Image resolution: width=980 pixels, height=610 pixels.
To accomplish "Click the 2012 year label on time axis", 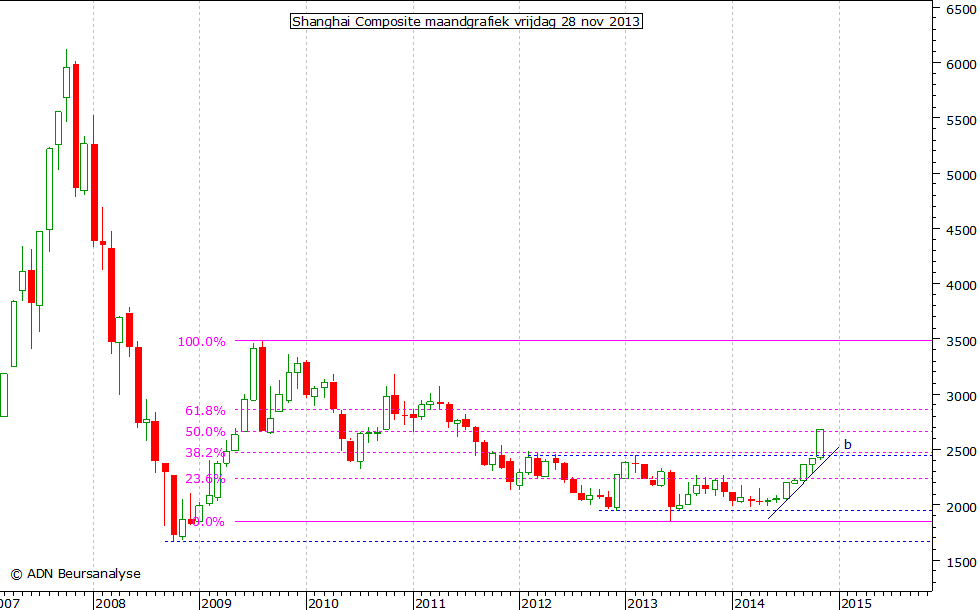I will point(537,603).
